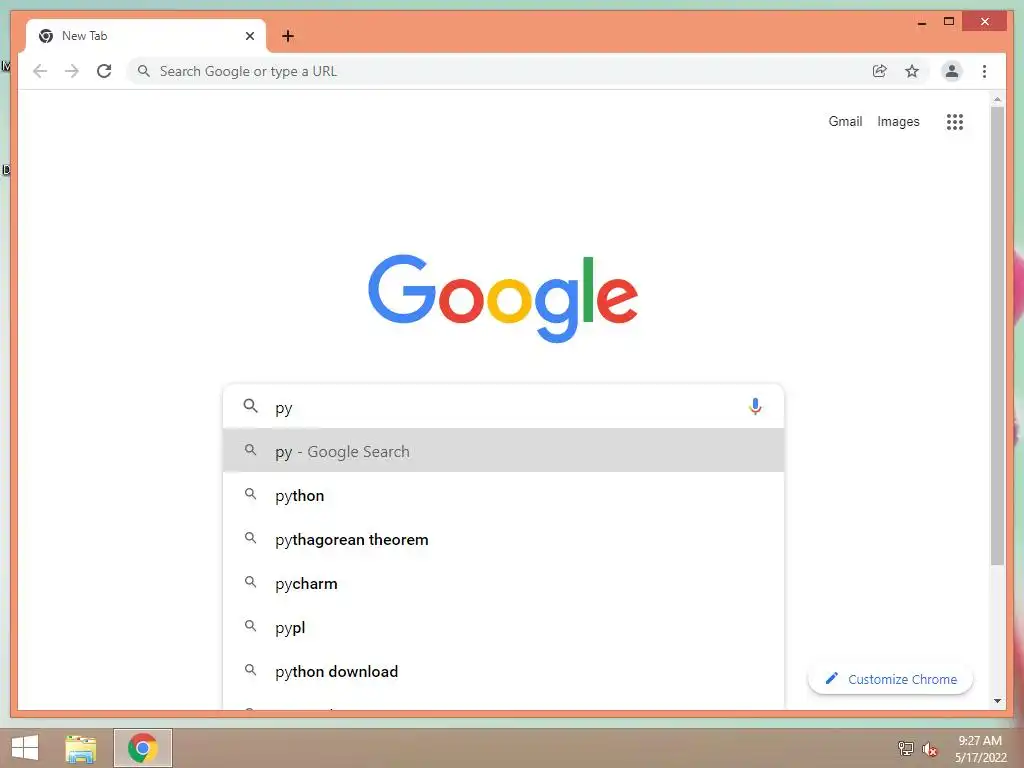Minimize the Chrome window

point(921,22)
